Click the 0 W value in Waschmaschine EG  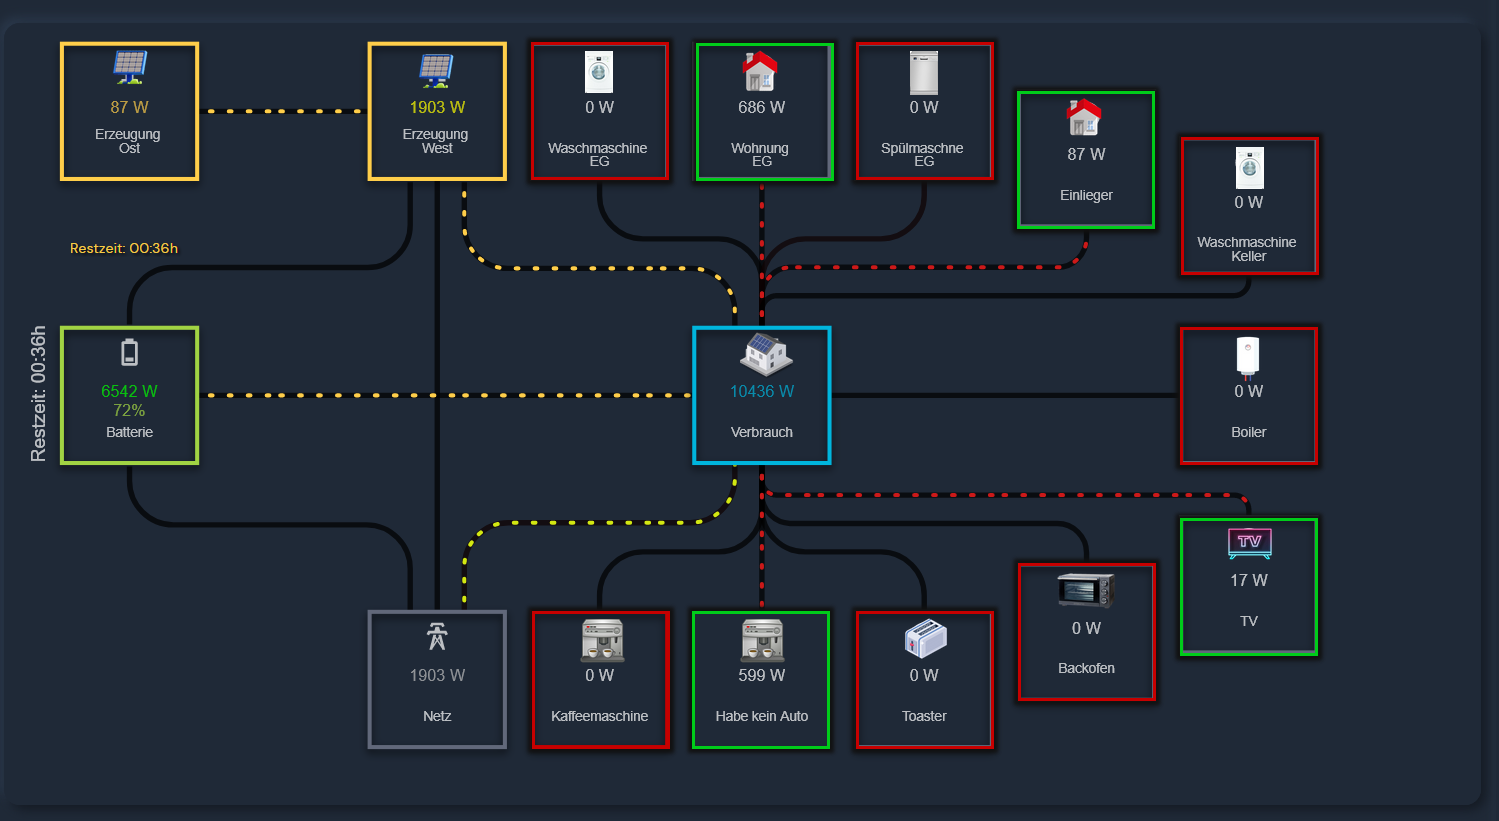click(599, 107)
